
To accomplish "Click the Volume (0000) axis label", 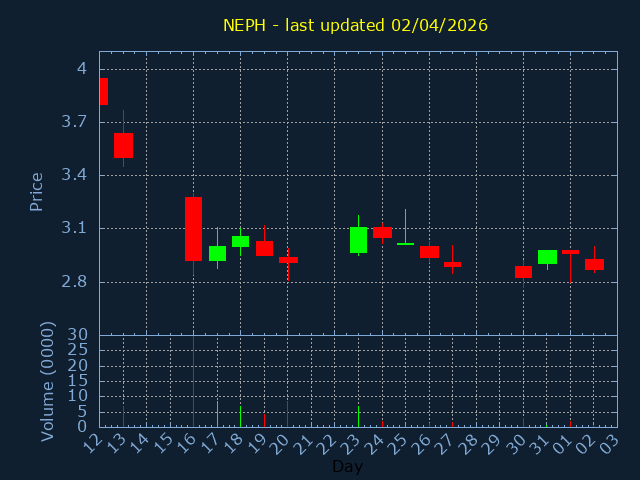I will (47, 381).
